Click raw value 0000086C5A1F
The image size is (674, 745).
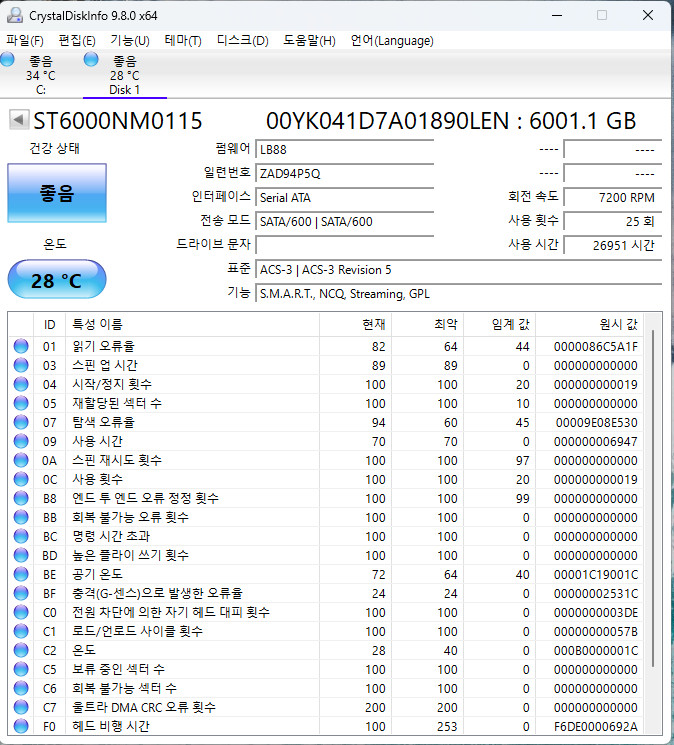tap(596, 346)
